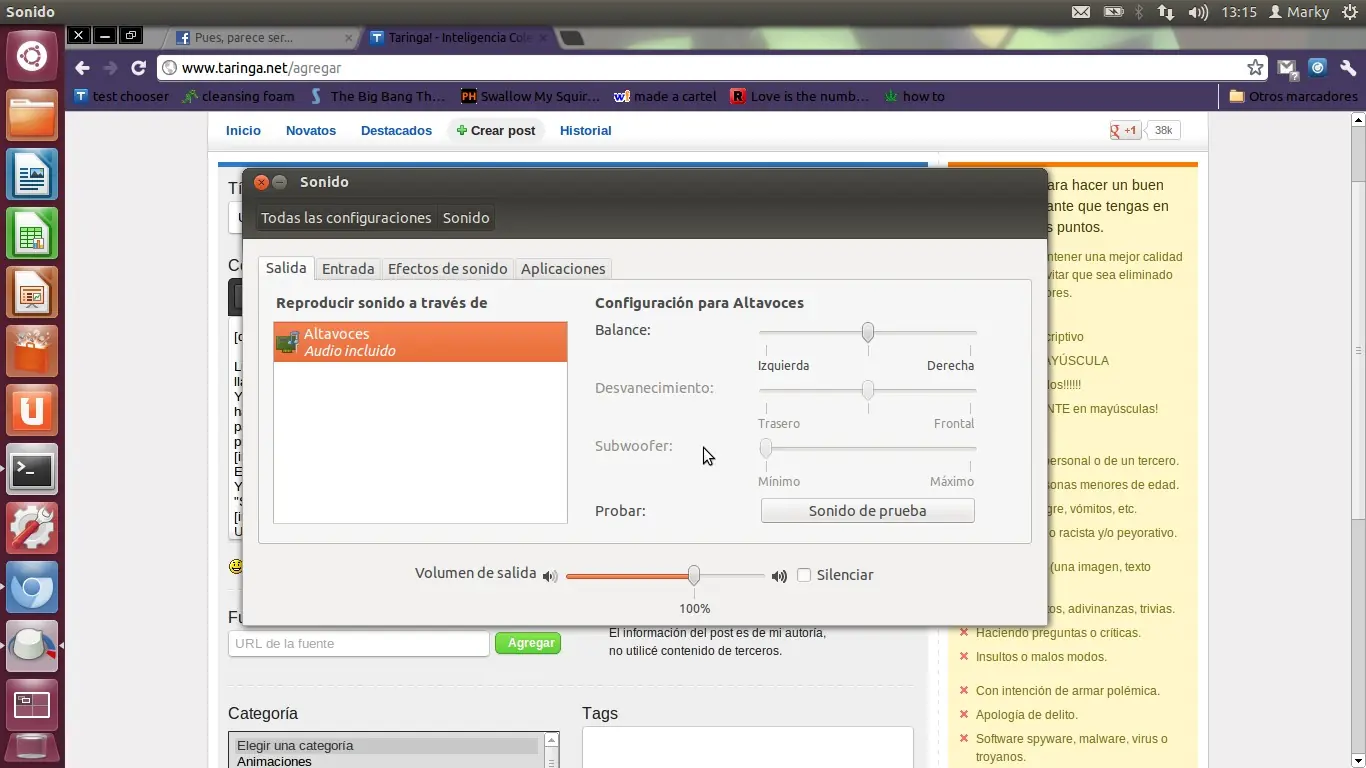The width and height of the screenshot is (1366, 768).
Task: Open System Settings wrench-gear launcher icon
Action: (32, 528)
